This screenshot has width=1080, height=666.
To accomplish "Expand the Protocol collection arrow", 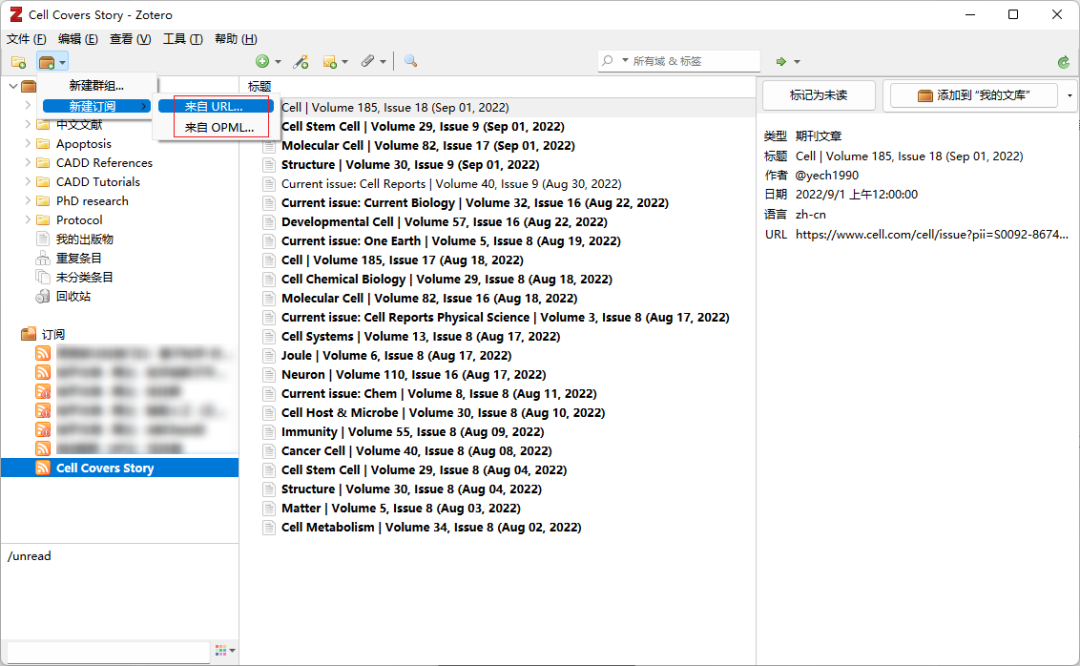I will coord(28,220).
